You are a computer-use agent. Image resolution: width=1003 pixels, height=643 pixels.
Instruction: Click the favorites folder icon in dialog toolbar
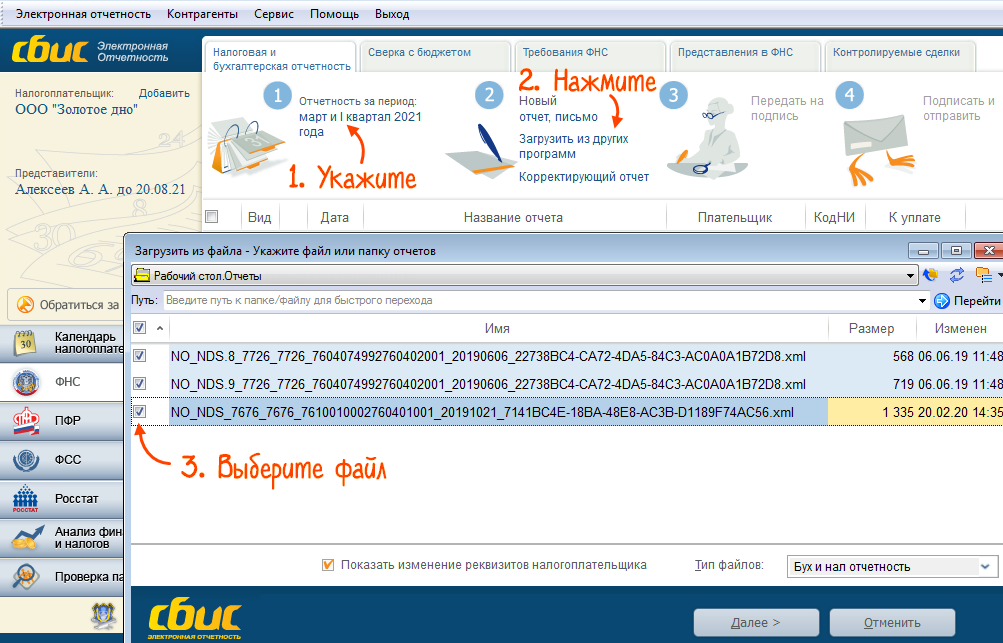click(x=930, y=276)
